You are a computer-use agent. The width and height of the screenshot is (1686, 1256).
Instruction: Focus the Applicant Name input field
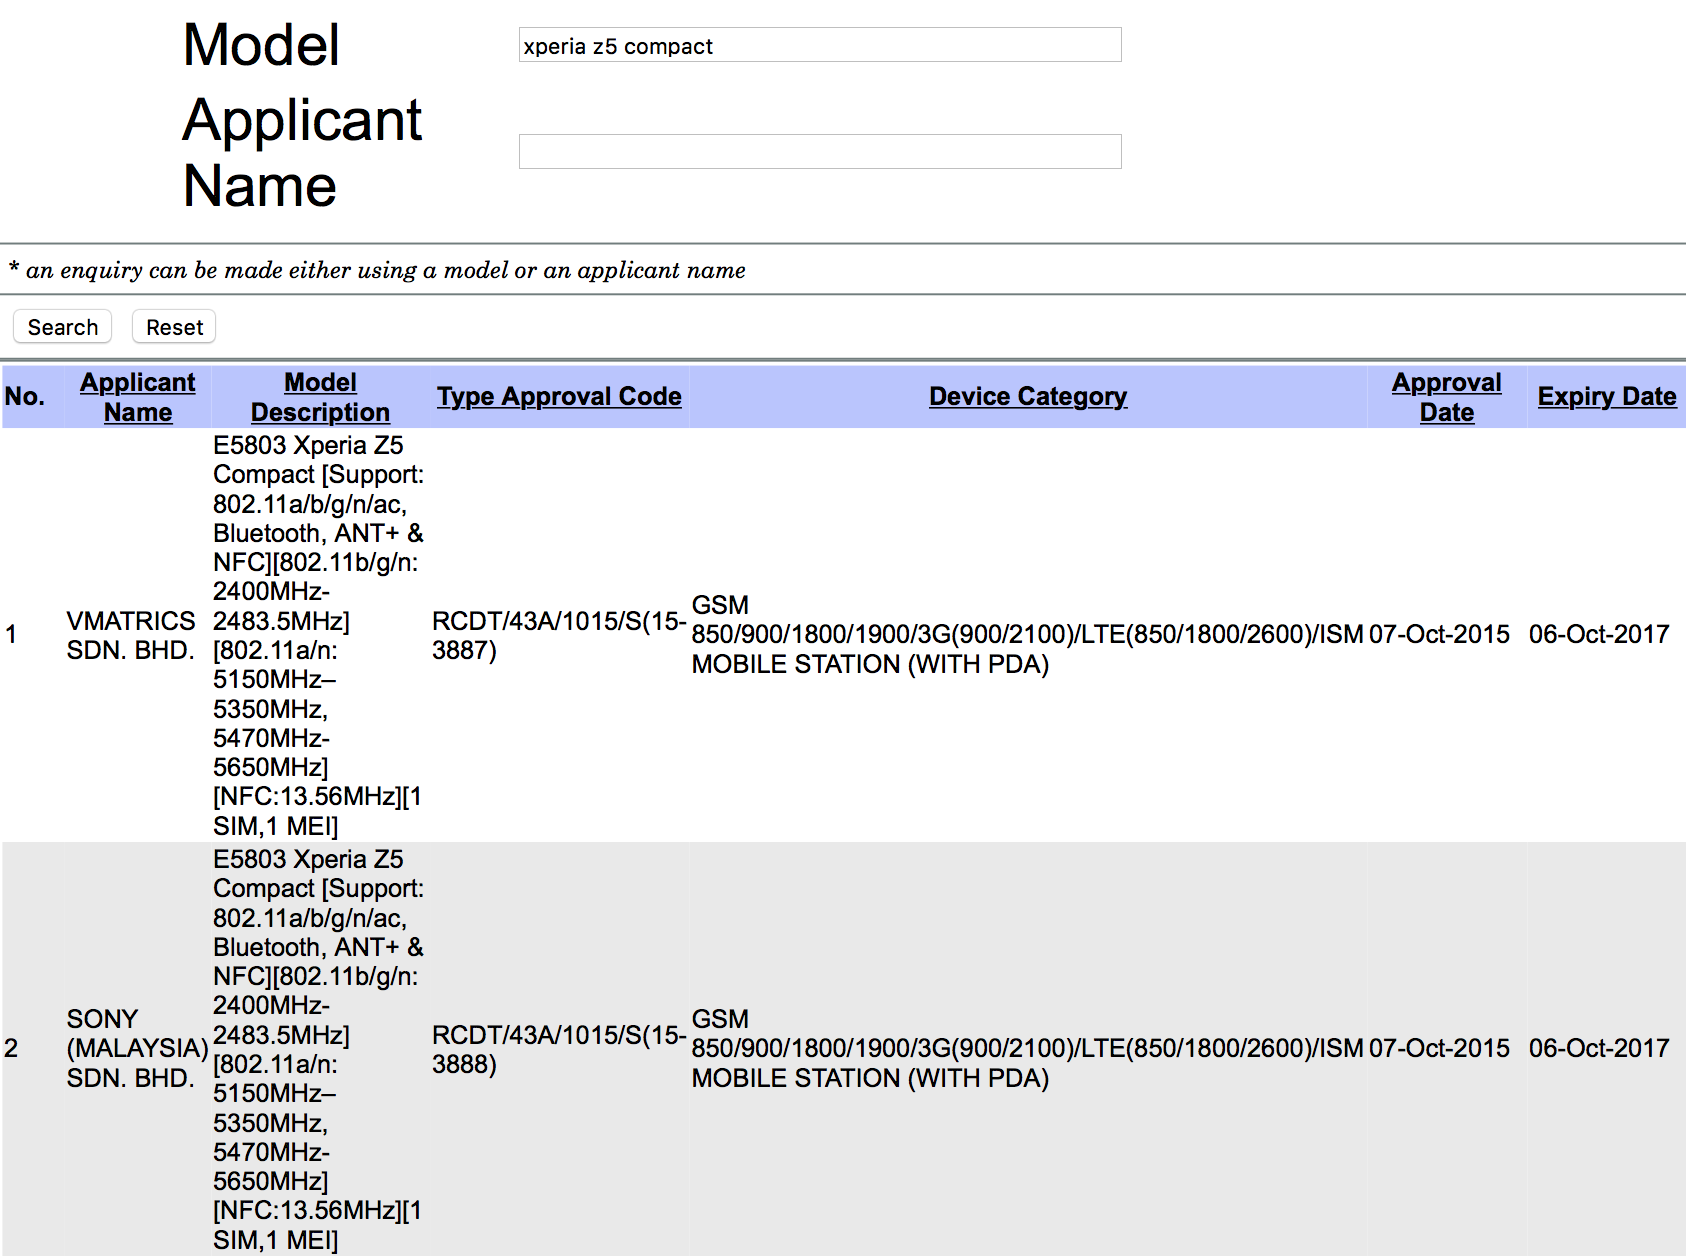coord(820,152)
